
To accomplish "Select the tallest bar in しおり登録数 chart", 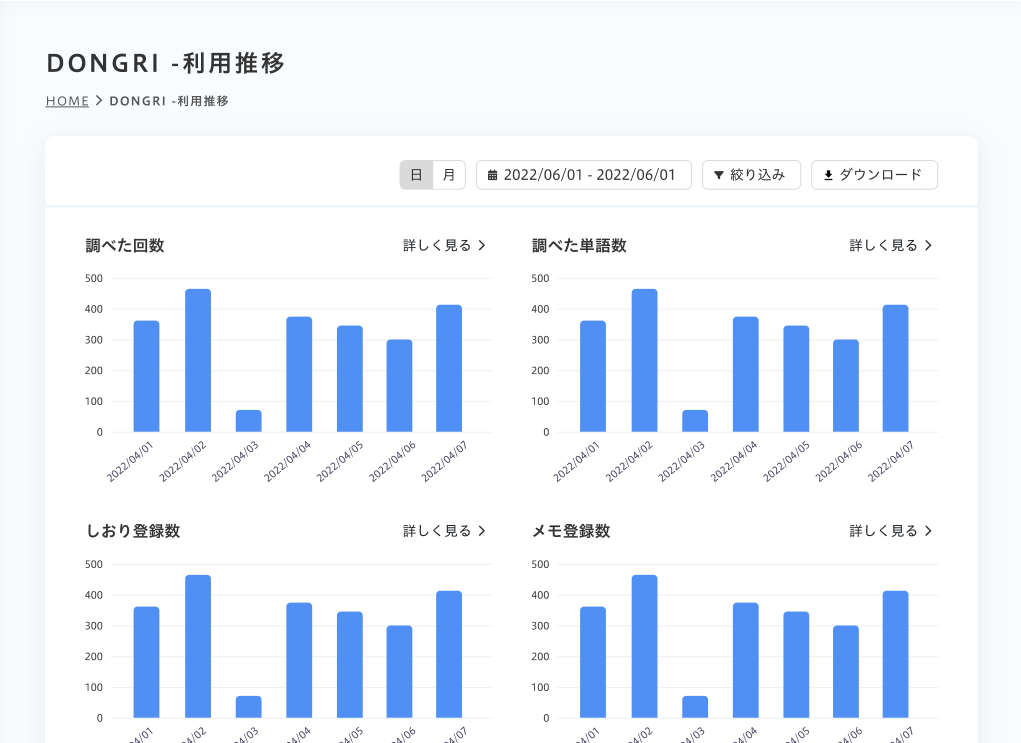I will (198, 646).
